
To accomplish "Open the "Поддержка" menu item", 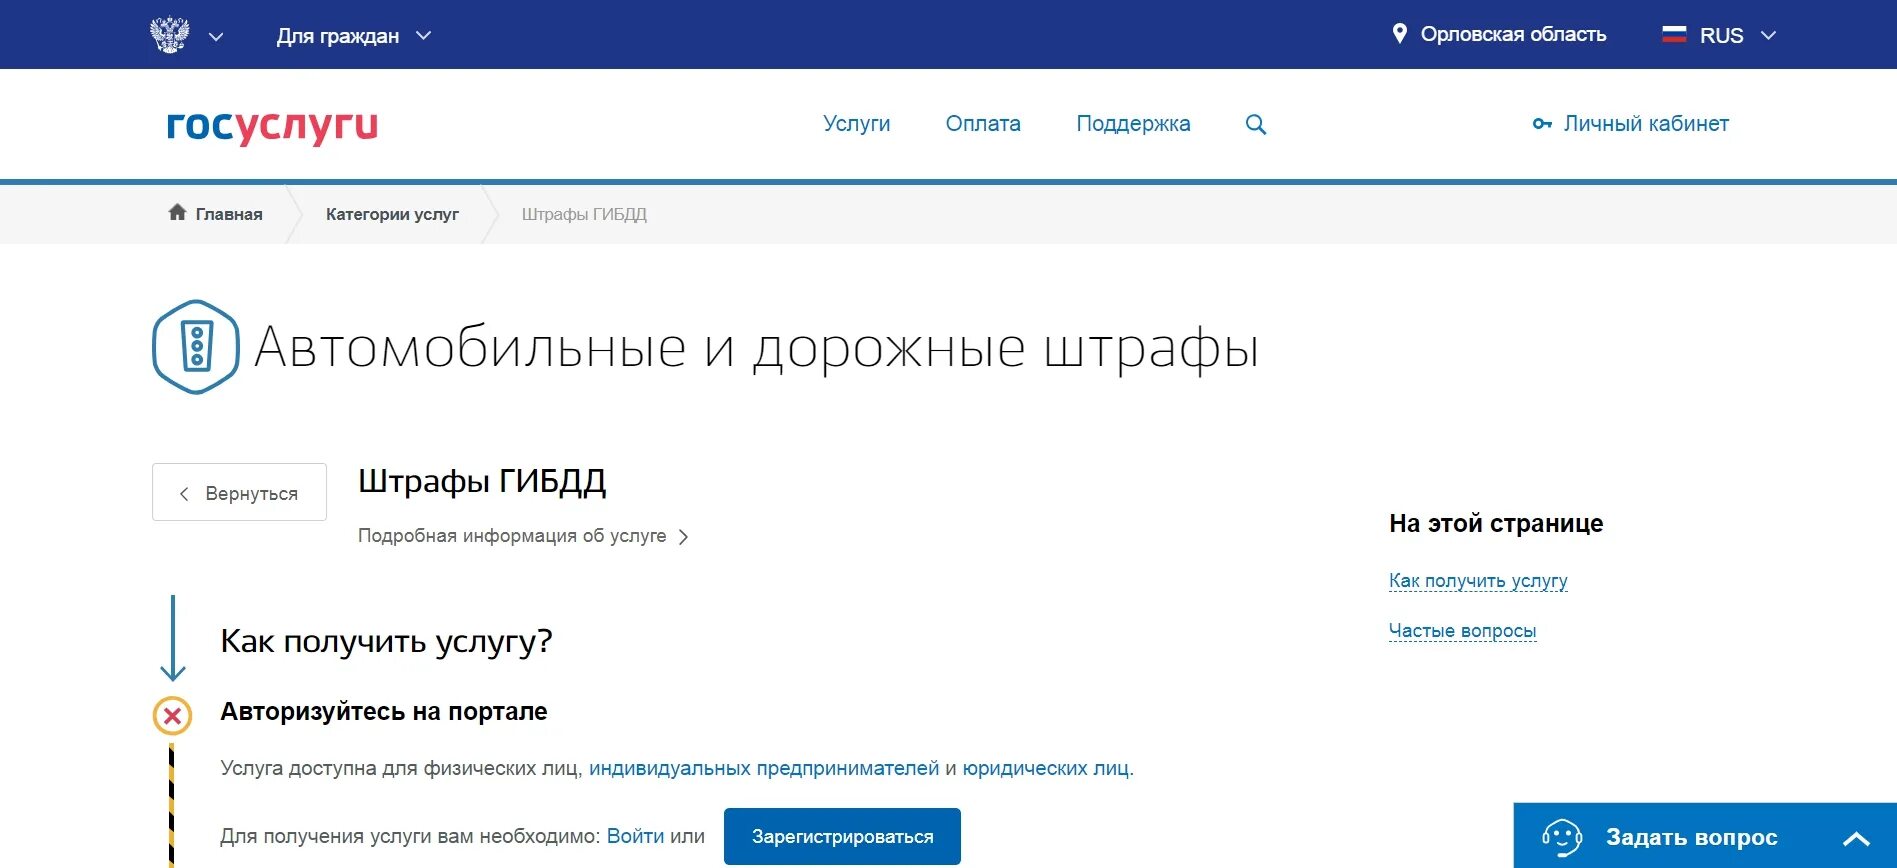I will tap(1133, 124).
